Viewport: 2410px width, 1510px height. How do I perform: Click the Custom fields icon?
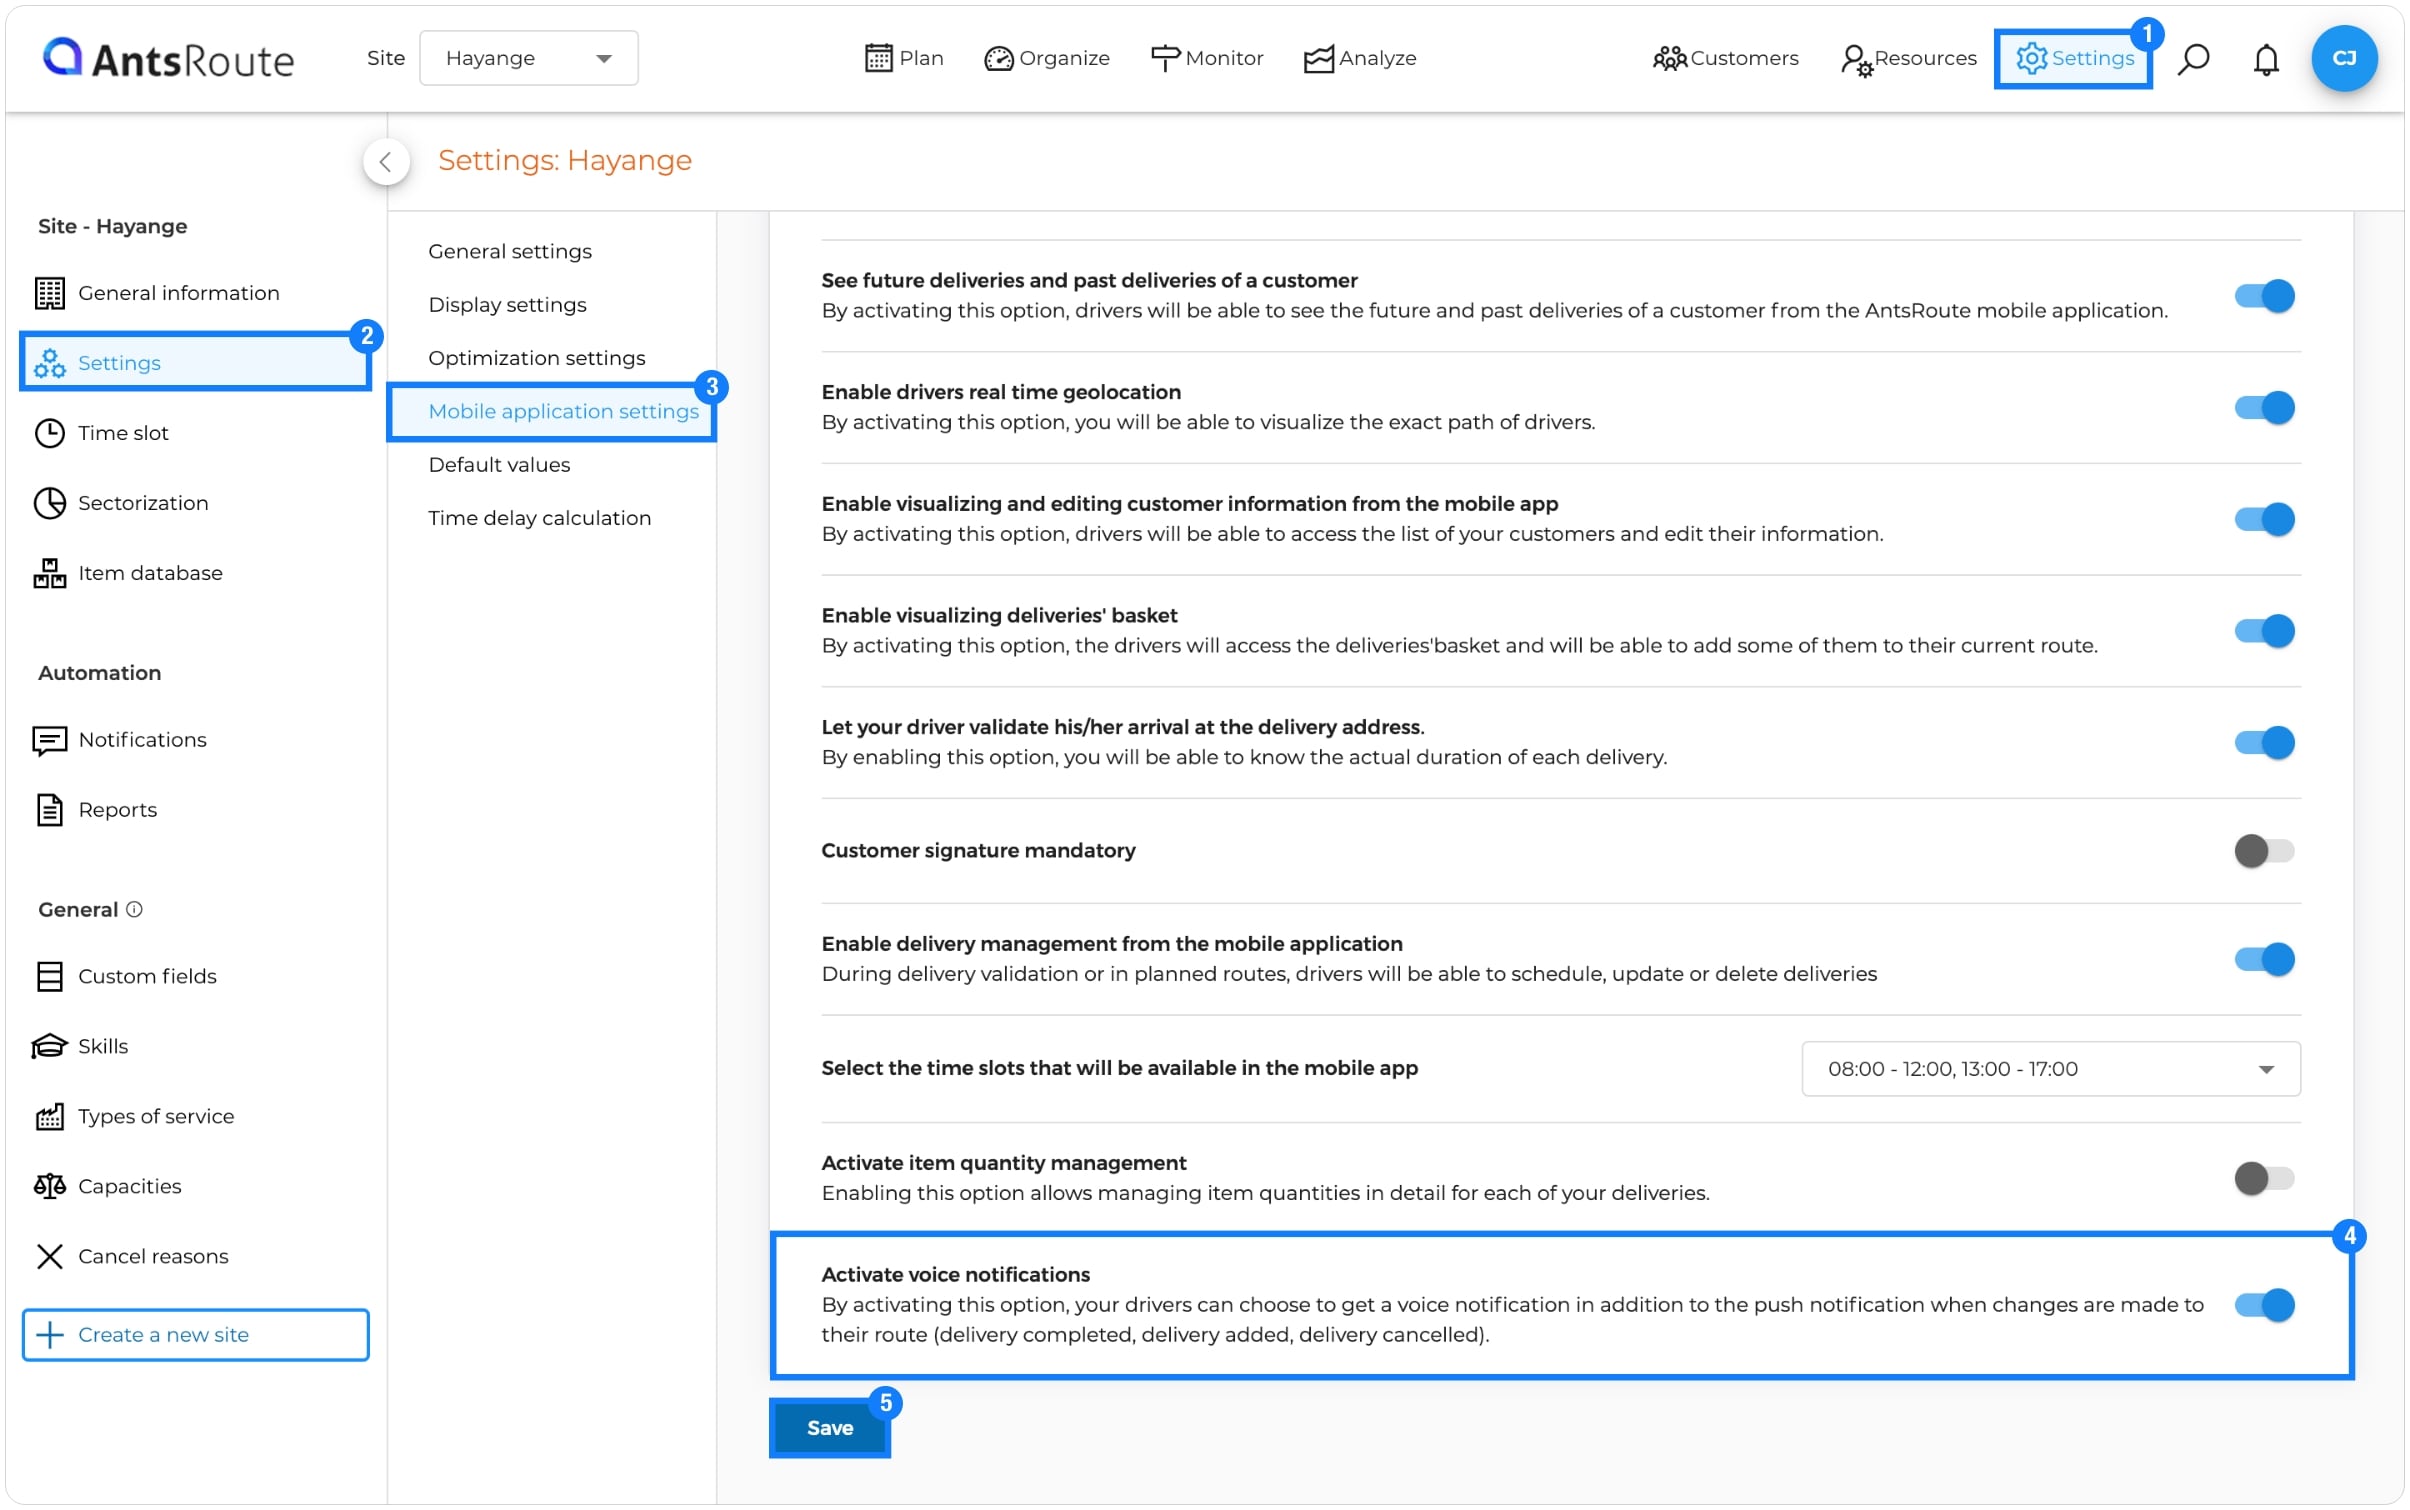tap(50, 976)
